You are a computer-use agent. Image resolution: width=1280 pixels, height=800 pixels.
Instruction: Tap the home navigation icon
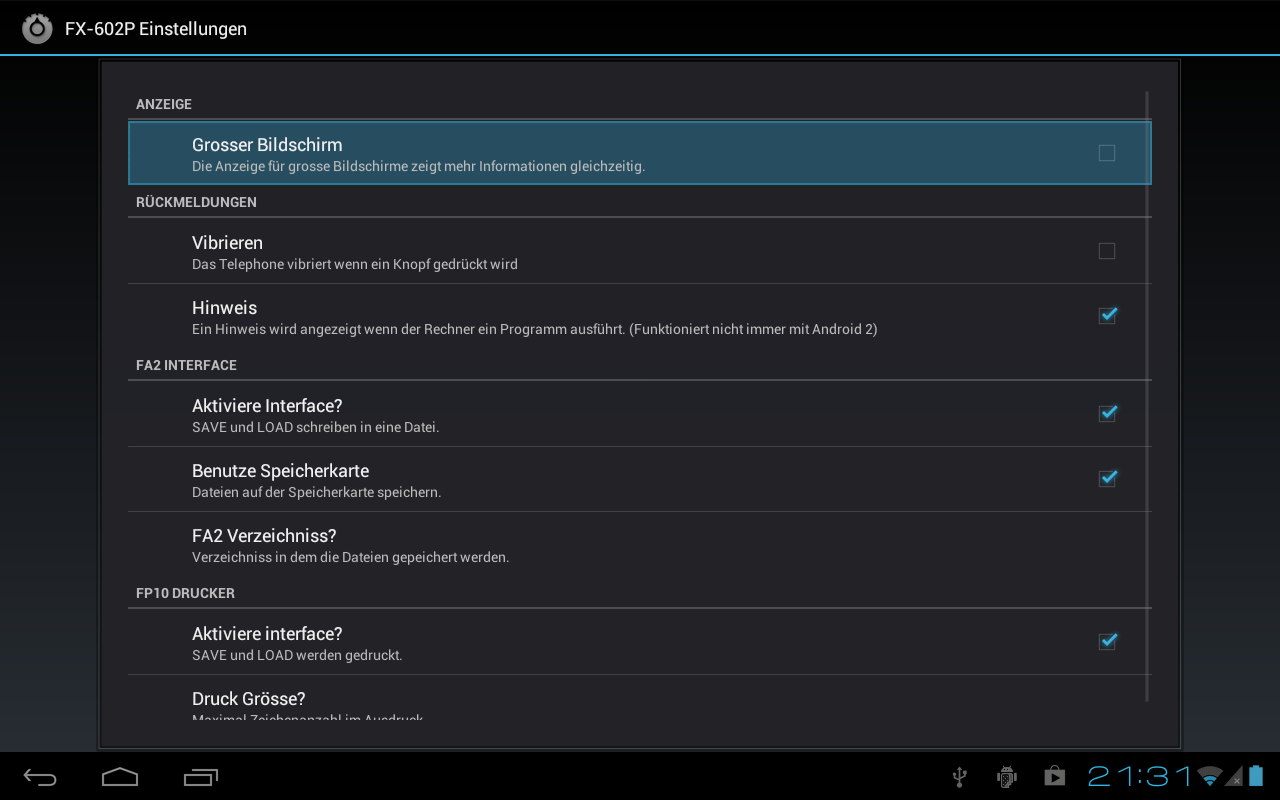[x=120, y=777]
